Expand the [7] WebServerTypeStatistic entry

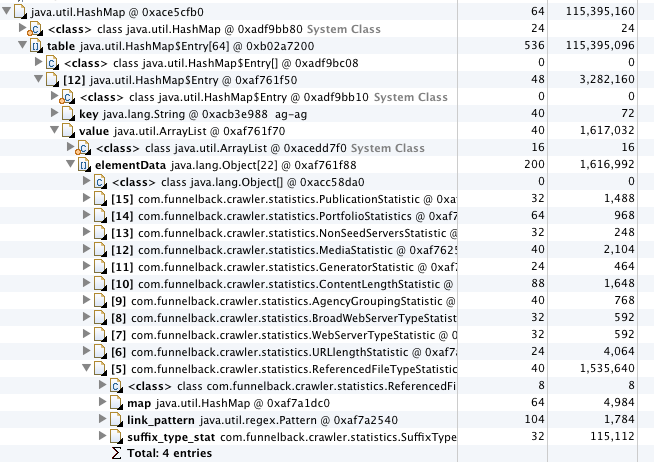87,334
